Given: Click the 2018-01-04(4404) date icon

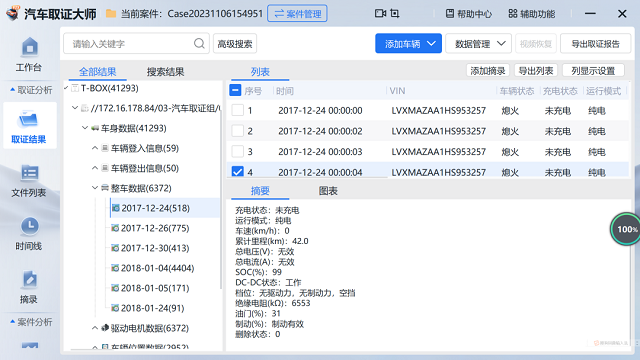Looking at the screenshot, I should [116, 268].
